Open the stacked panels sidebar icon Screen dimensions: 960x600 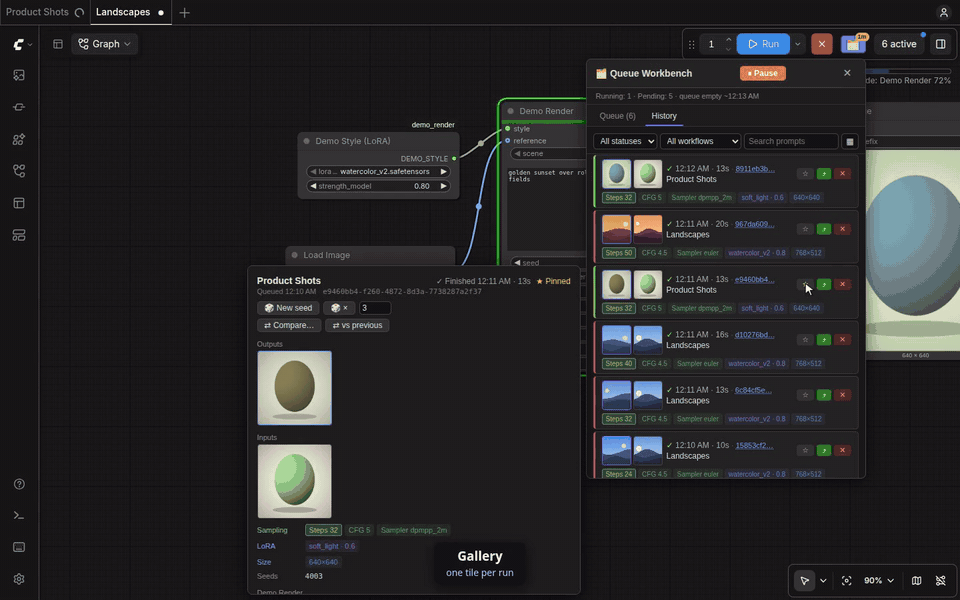pyautogui.click(x=19, y=235)
